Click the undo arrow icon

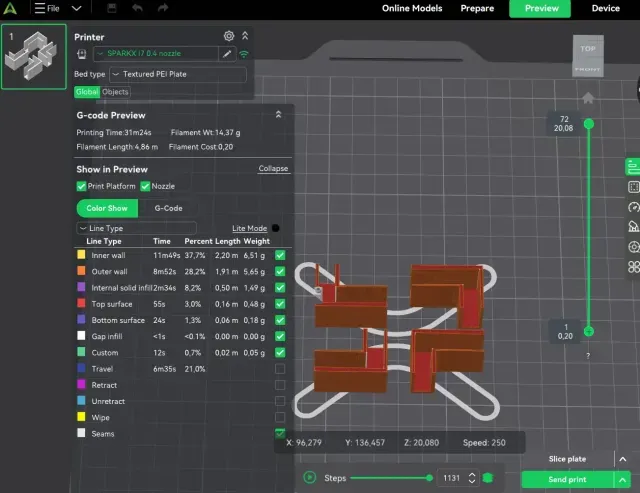click(137, 8)
